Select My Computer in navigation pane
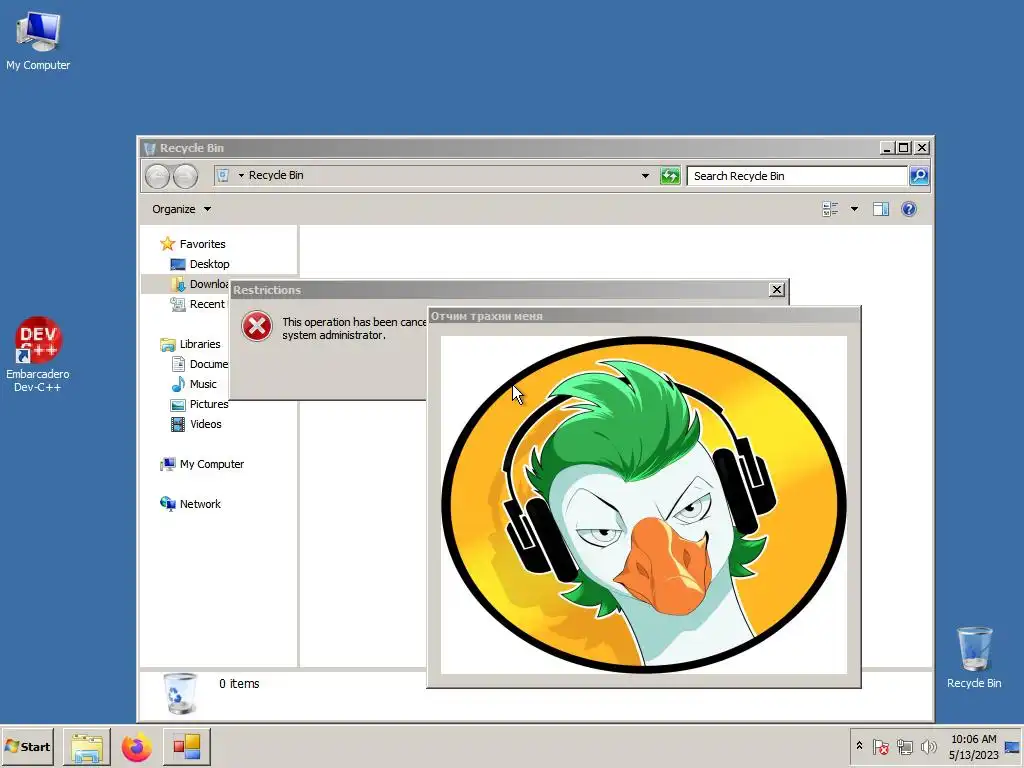1024x768 pixels. pos(202,464)
